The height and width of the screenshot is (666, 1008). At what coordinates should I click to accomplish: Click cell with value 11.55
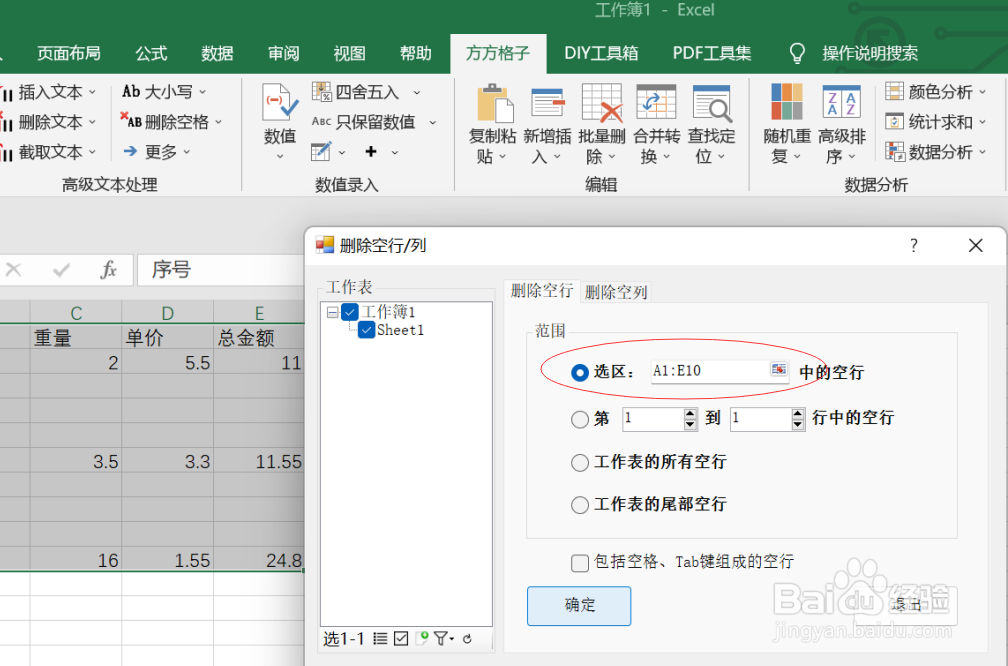coord(258,460)
